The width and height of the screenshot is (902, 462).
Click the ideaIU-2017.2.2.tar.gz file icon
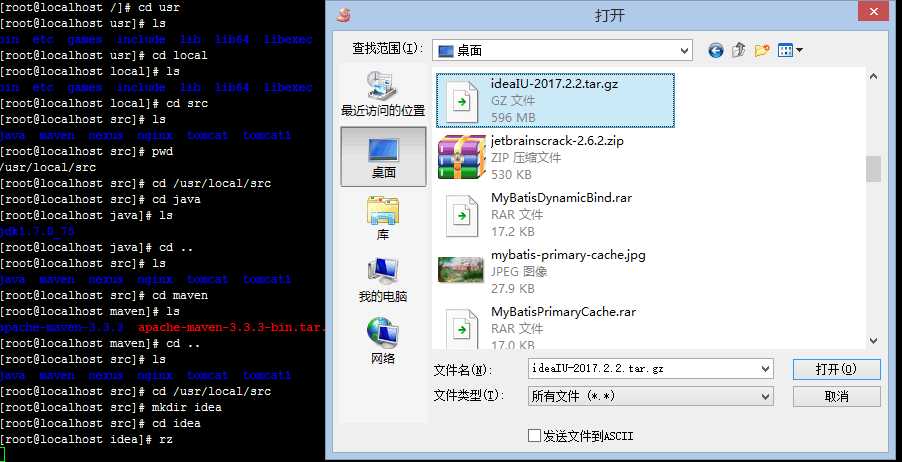click(x=462, y=102)
